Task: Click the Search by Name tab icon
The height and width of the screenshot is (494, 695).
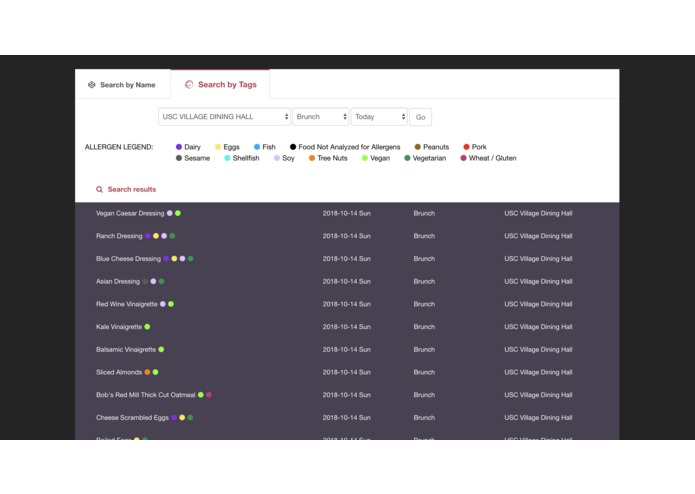Action: (x=92, y=85)
